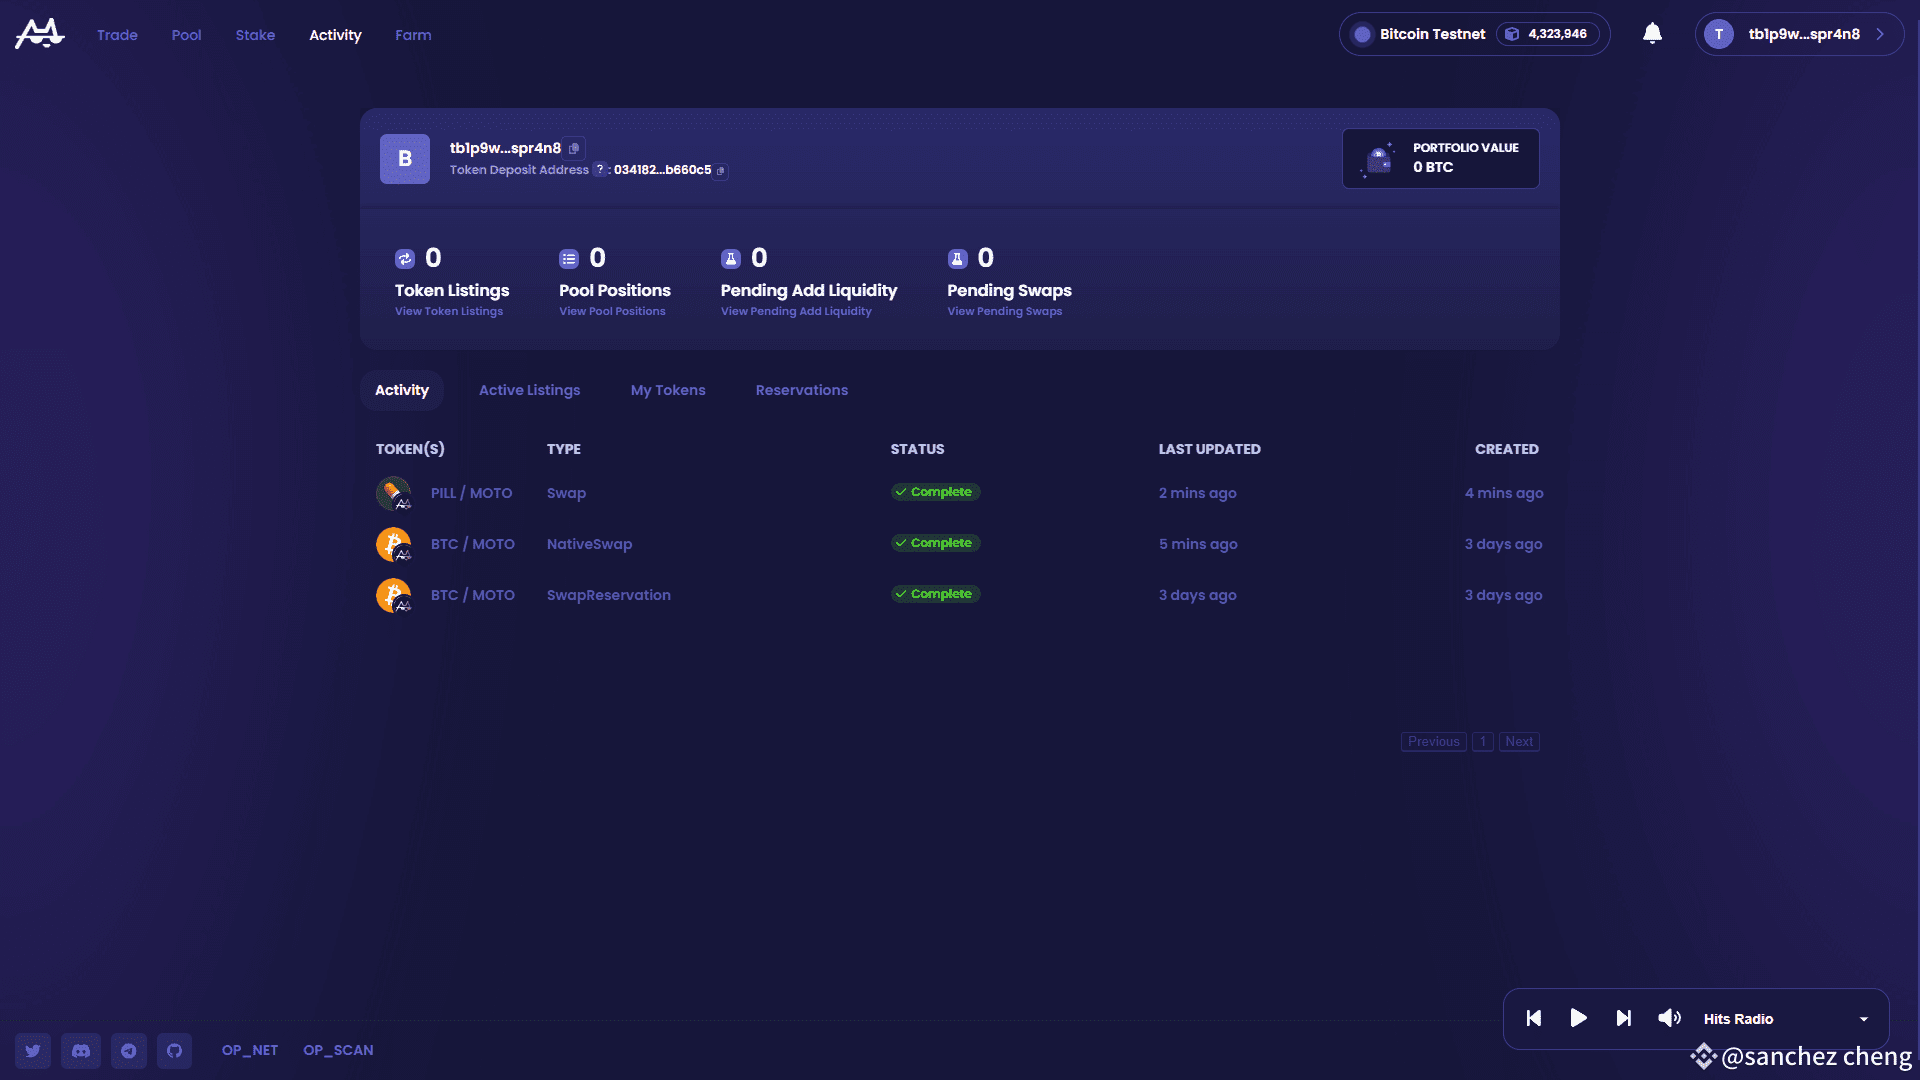Click the Motoswap logo

[40, 34]
